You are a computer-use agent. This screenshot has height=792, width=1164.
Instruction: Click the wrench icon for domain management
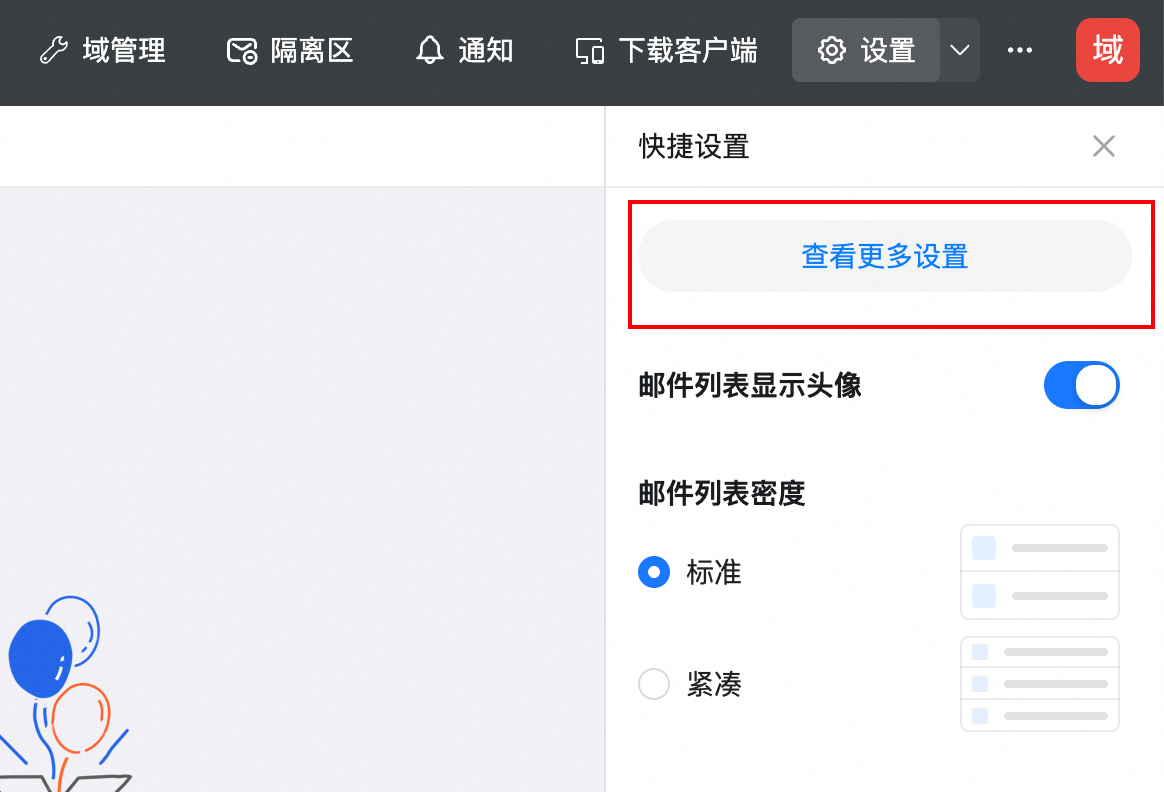(54, 50)
